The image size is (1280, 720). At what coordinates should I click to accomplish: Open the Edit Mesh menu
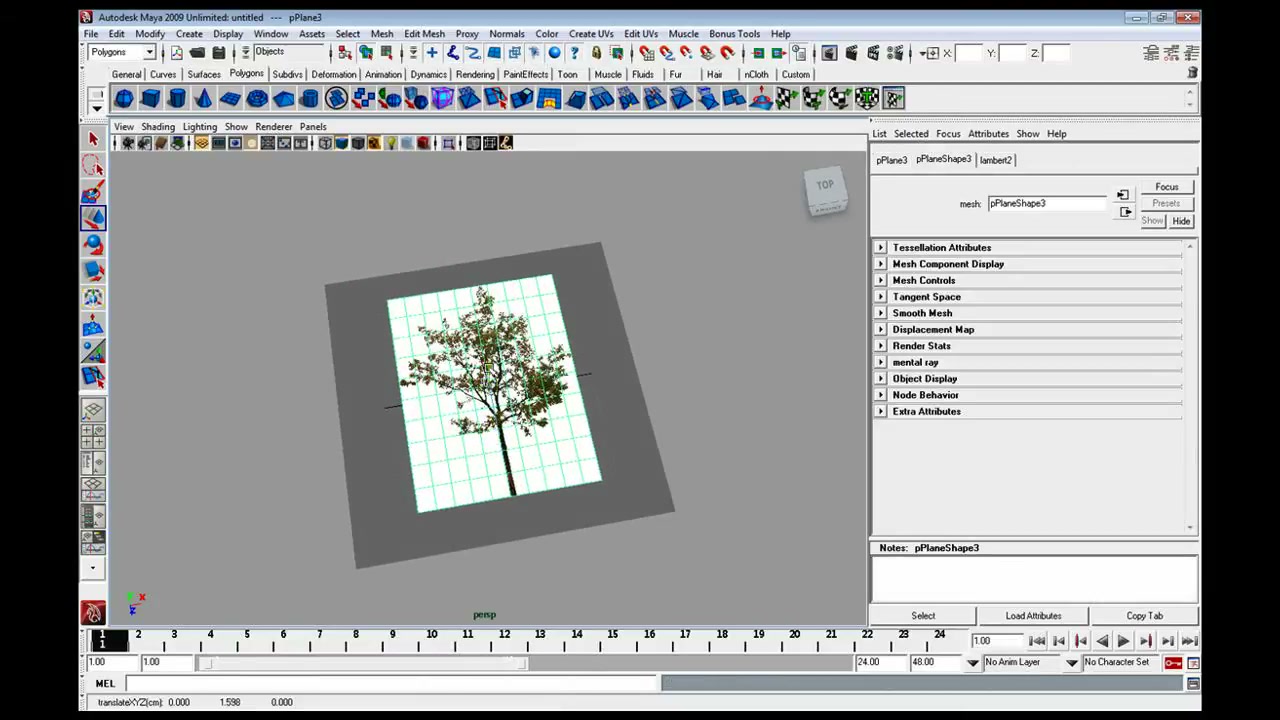pyautogui.click(x=424, y=34)
